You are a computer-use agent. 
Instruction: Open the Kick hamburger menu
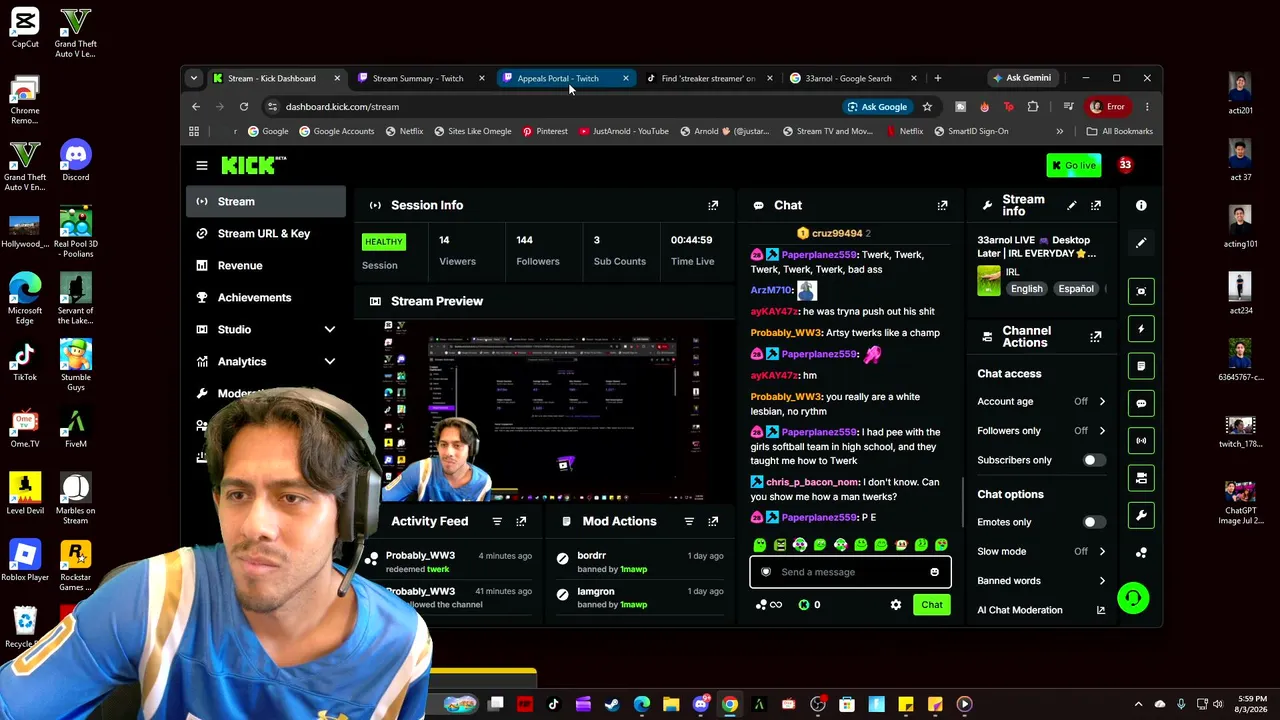click(x=202, y=165)
